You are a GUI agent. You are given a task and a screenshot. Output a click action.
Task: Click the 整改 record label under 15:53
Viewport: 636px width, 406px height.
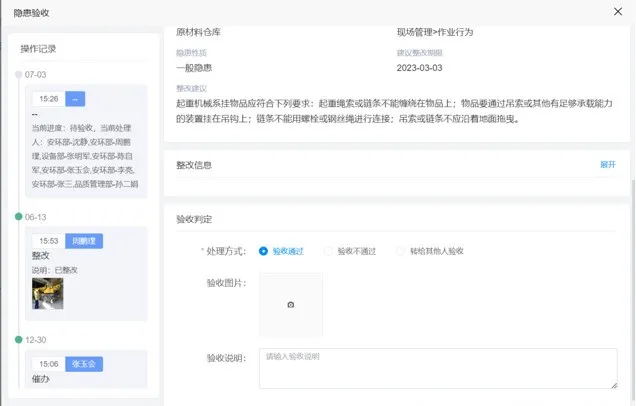(41, 256)
